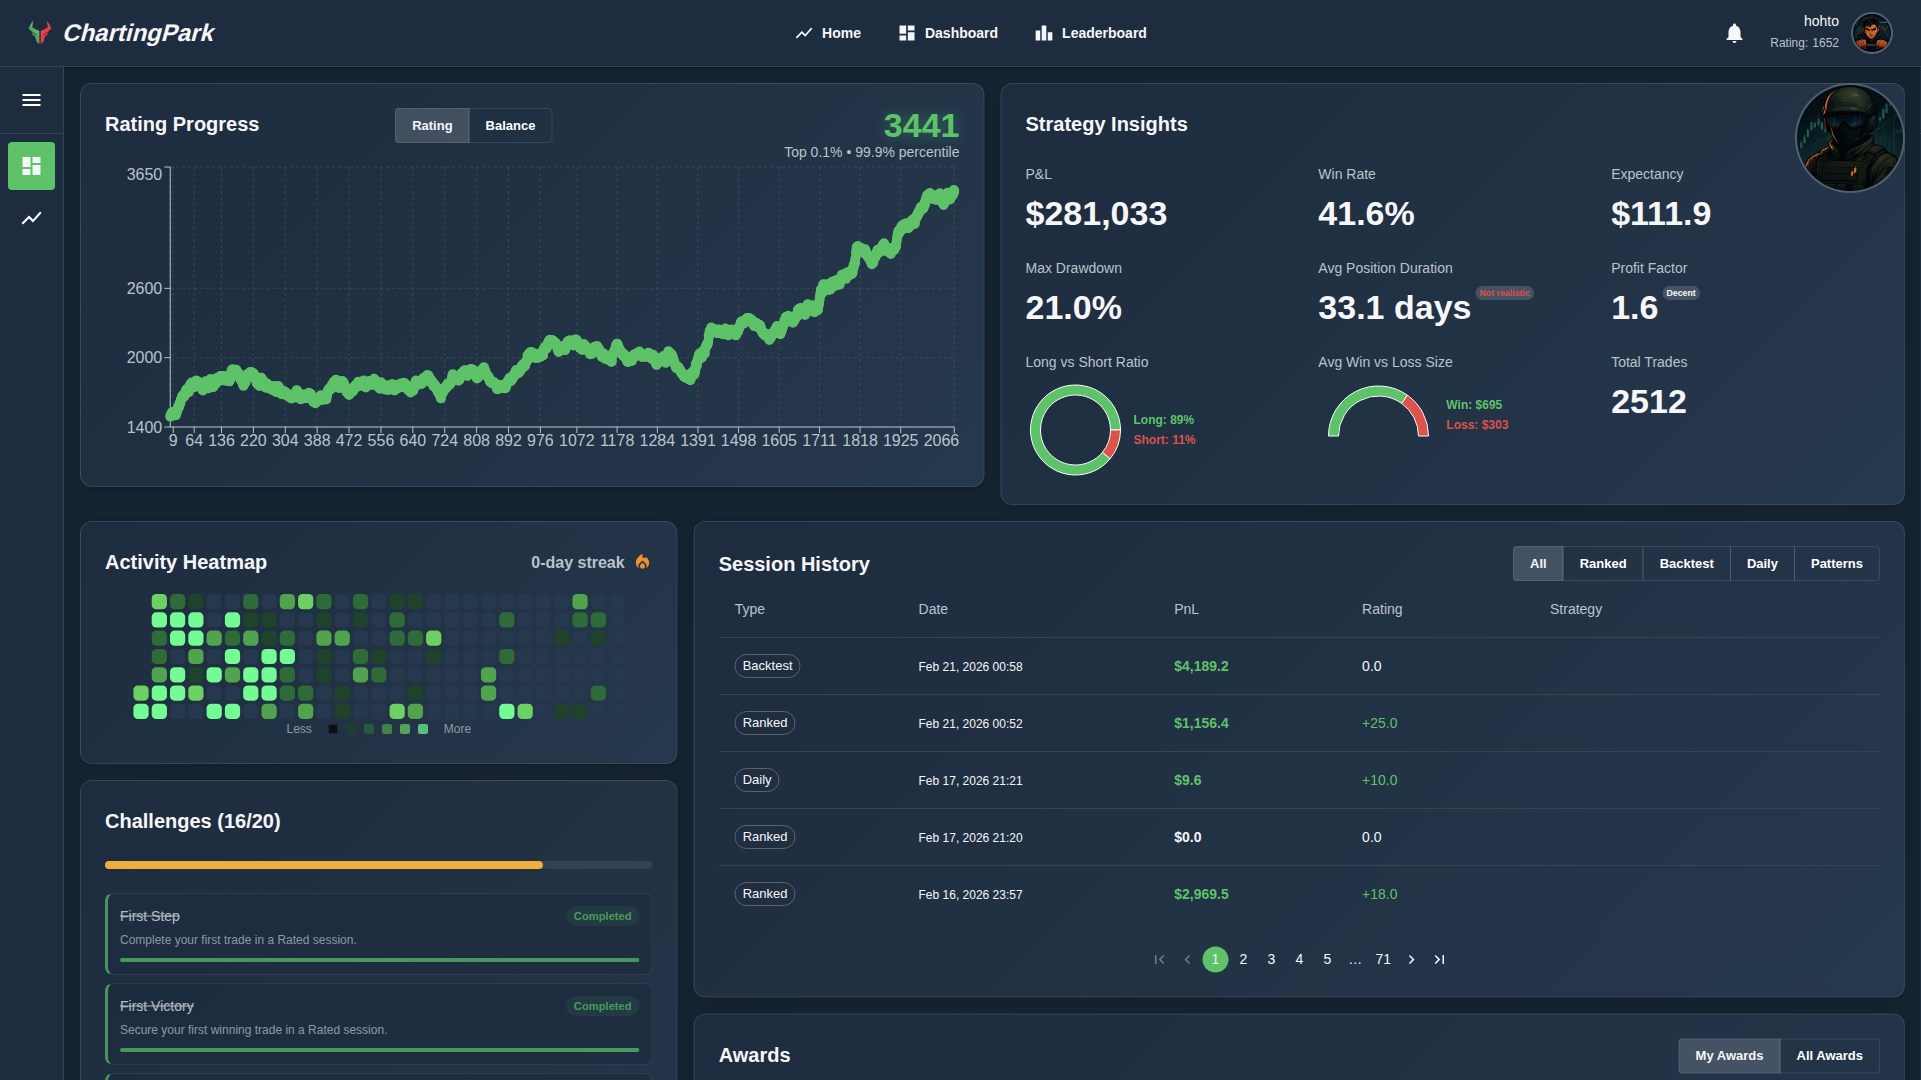Show All Awards
Image resolution: width=1921 pixels, height=1080 pixels.
tap(1829, 1055)
